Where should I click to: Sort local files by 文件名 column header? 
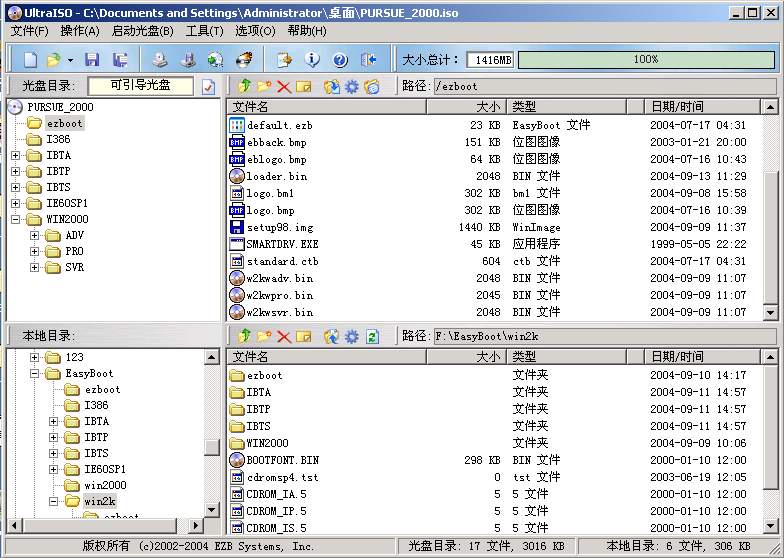[326, 356]
